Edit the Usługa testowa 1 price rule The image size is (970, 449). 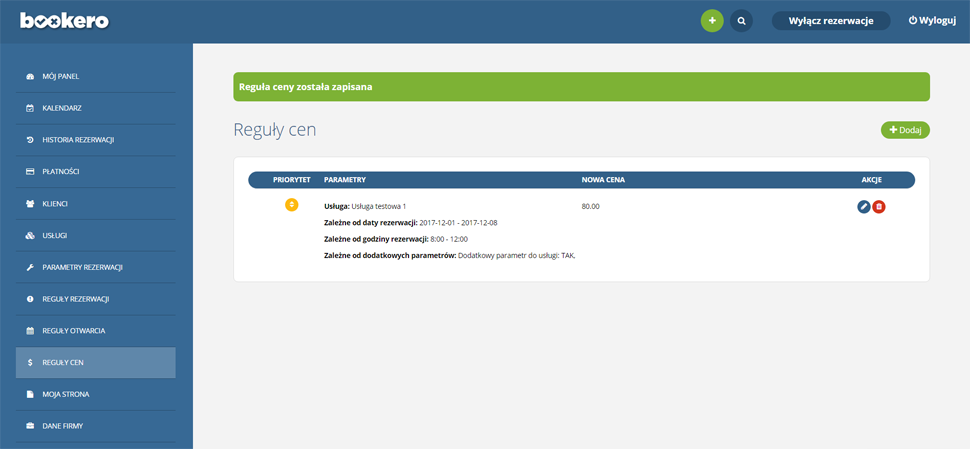pos(864,207)
